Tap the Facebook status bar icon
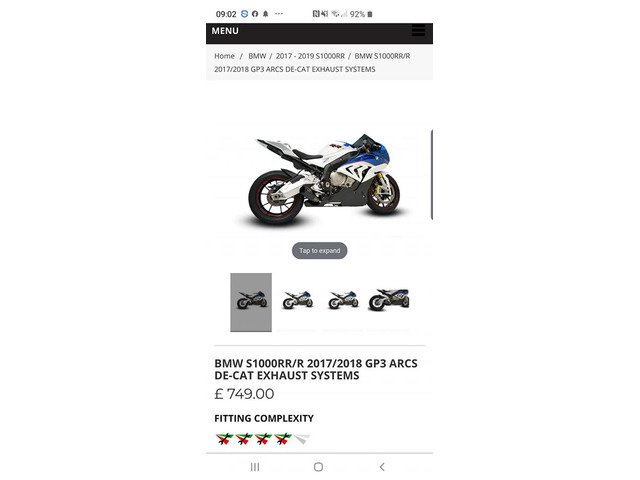The image size is (640, 480). coord(255,14)
